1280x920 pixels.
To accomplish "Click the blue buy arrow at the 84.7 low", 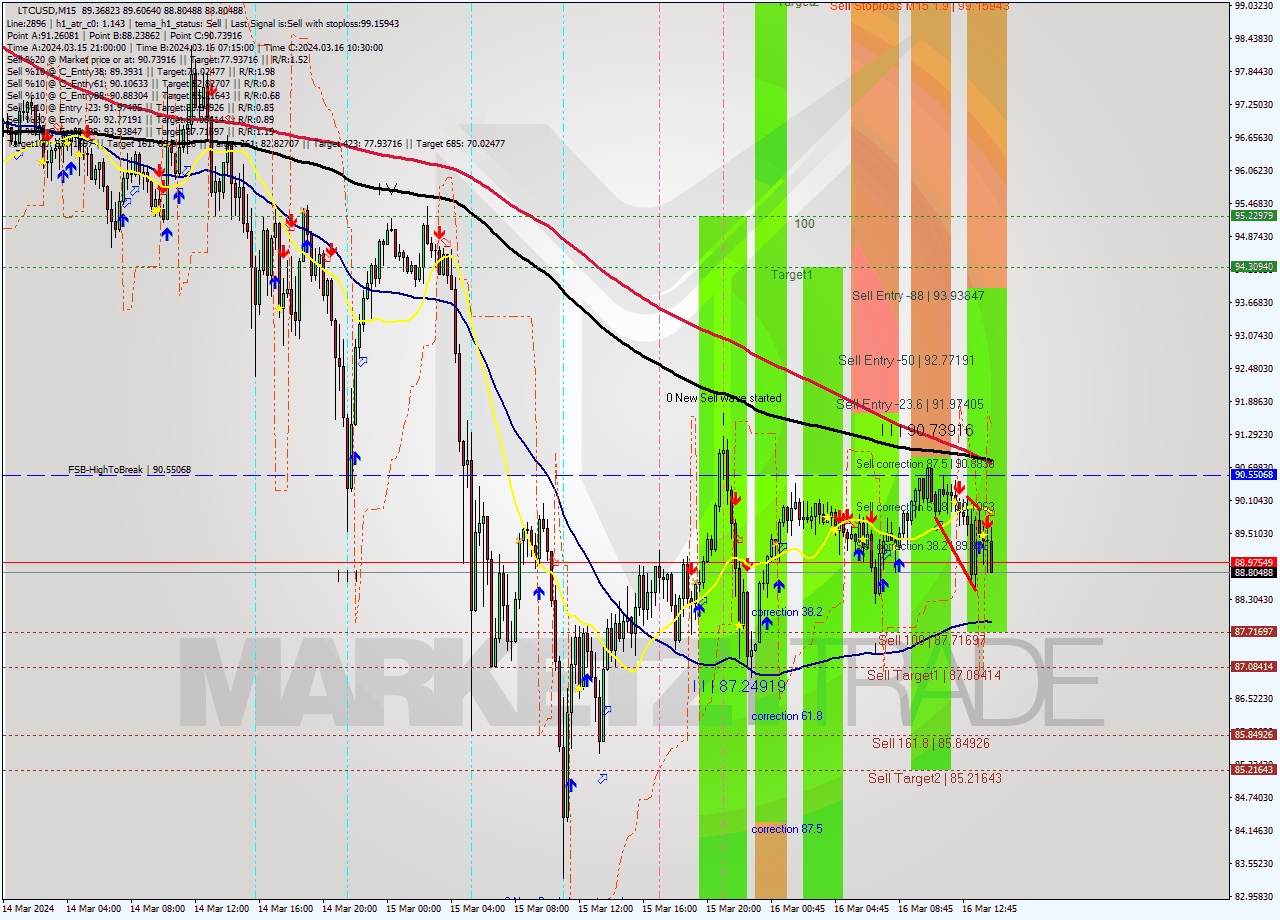I will [569, 785].
